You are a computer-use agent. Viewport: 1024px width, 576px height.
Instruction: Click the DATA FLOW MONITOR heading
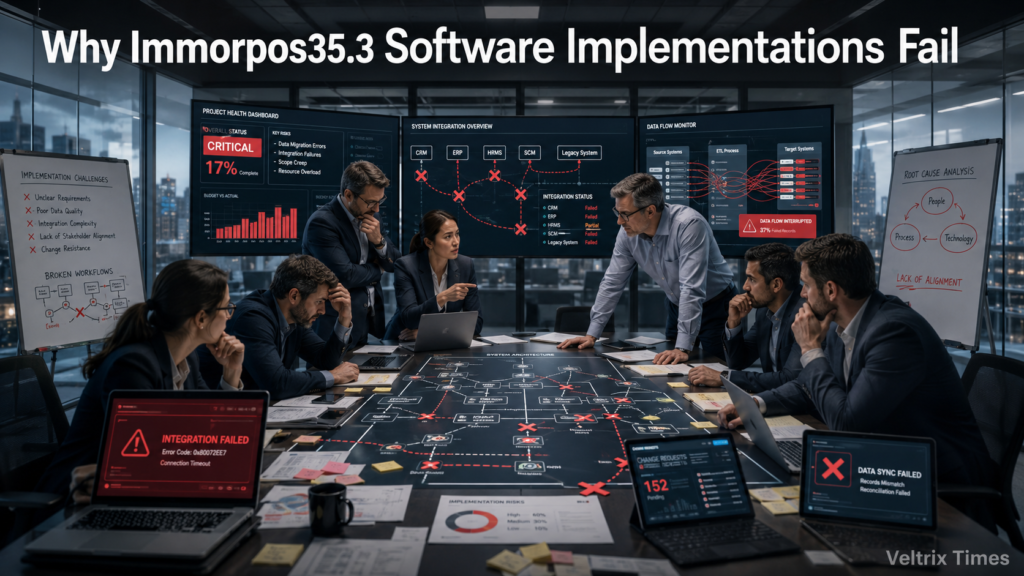tap(671, 126)
